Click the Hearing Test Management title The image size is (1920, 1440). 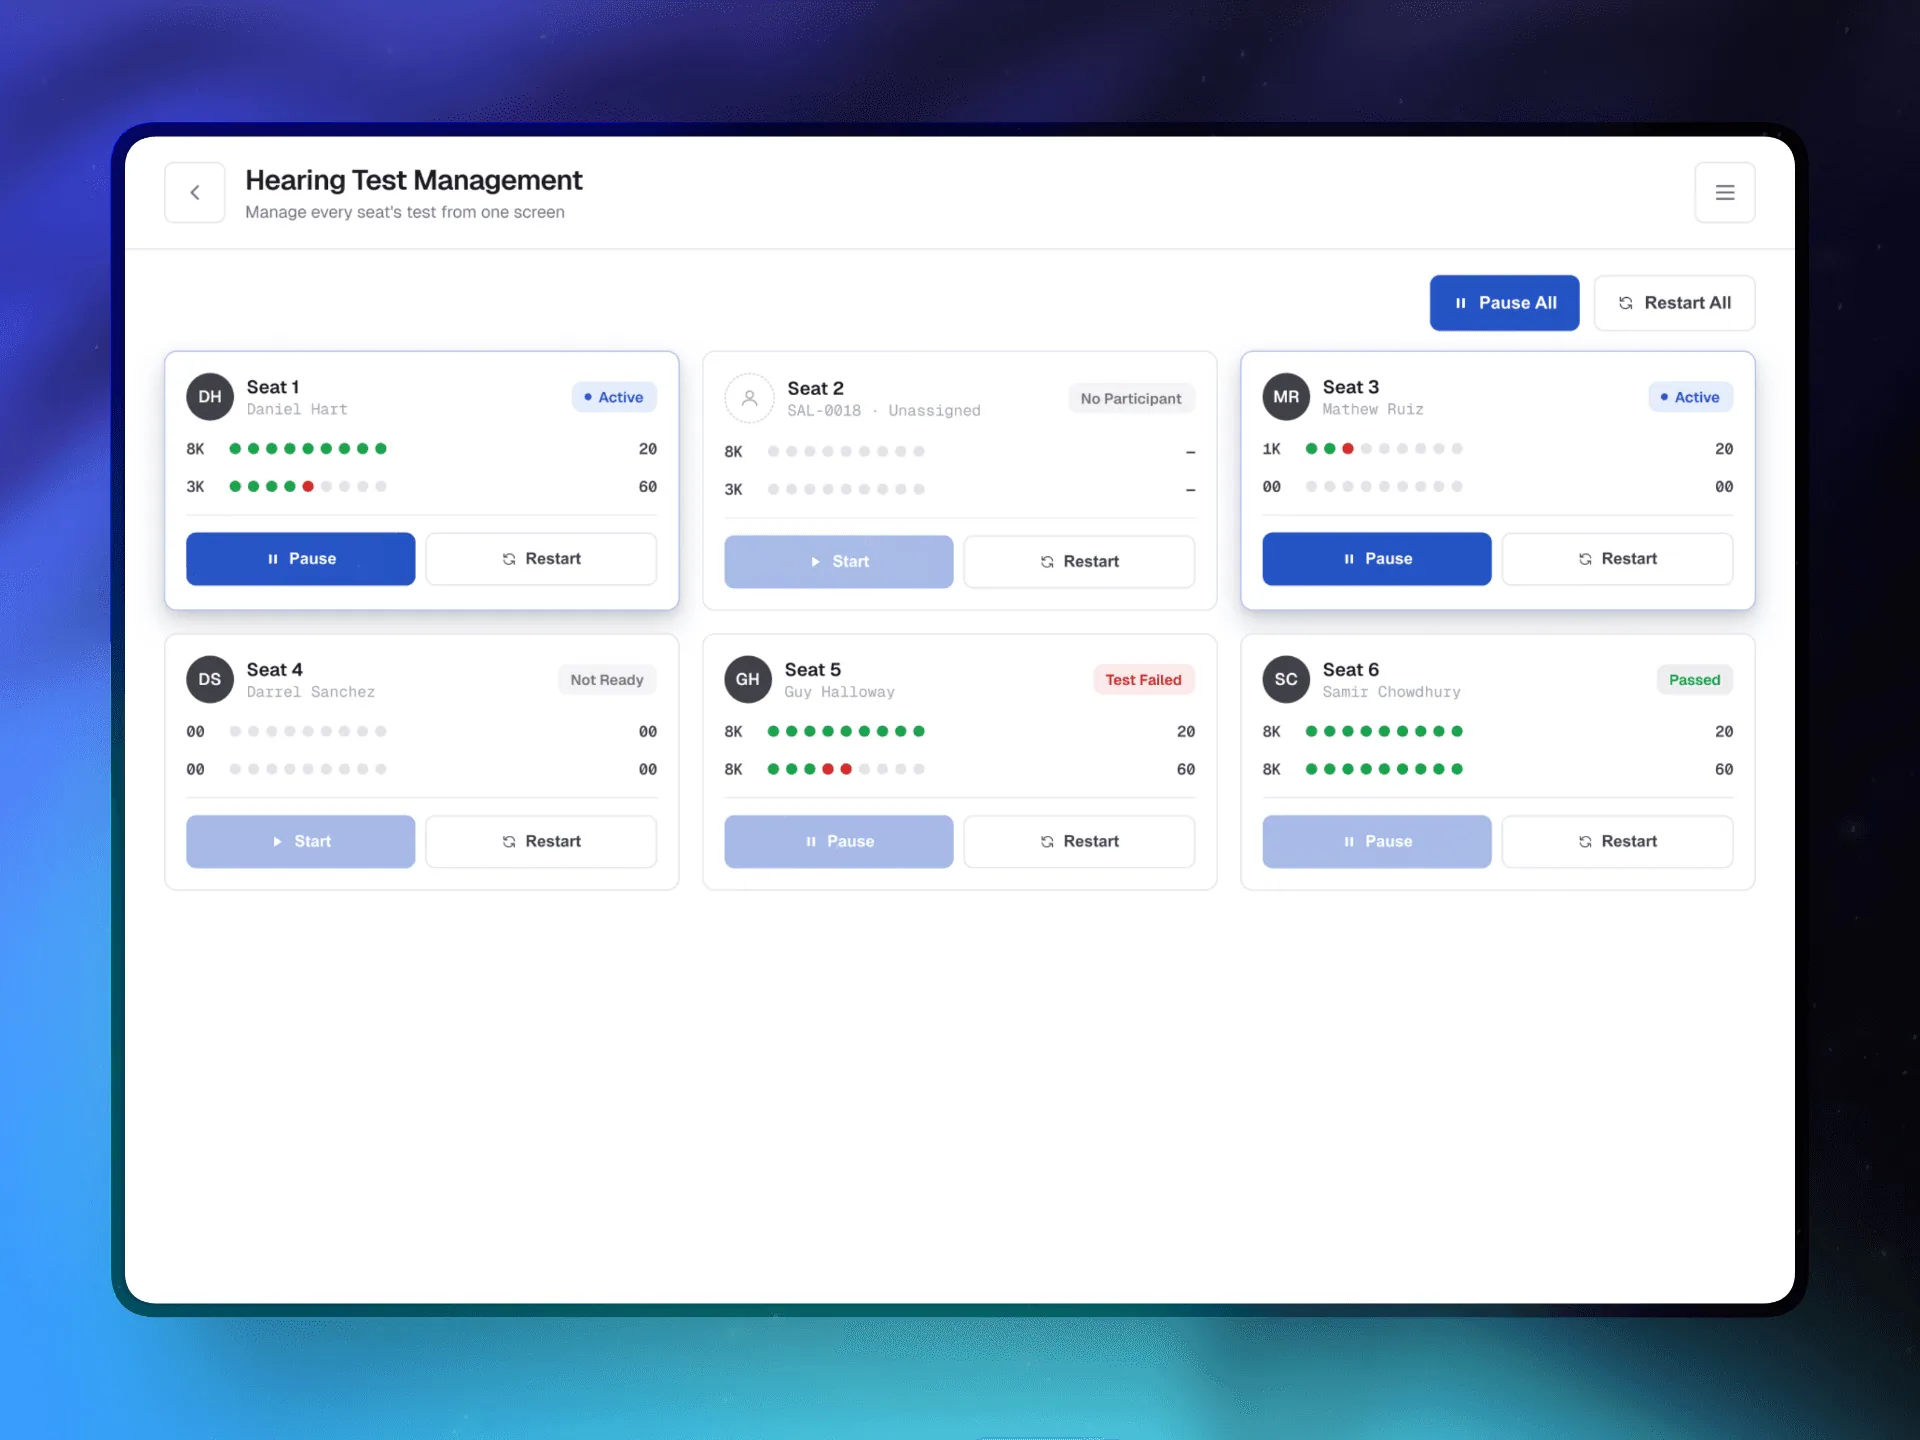tap(414, 180)
